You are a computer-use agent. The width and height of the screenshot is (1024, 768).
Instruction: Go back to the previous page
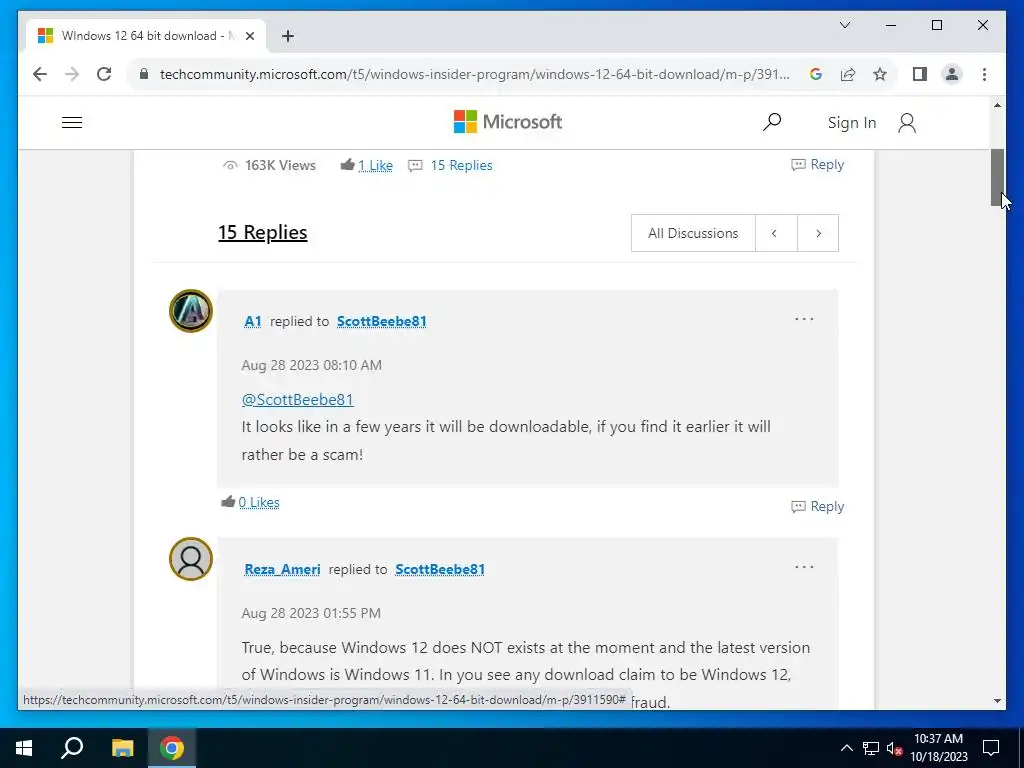[40, 74]
